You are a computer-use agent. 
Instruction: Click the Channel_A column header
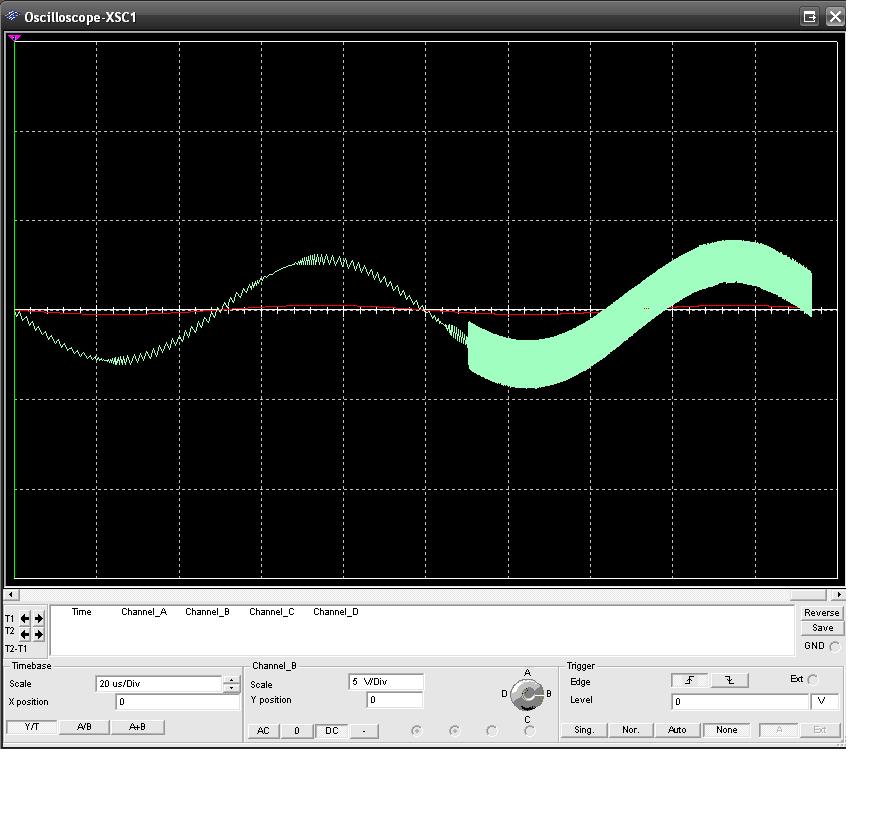pos(144,612)
